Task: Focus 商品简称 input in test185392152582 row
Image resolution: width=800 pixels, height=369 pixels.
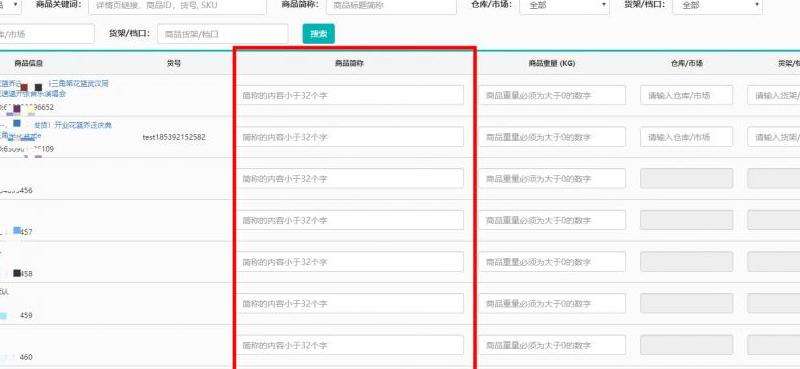Action: (350, 137)
